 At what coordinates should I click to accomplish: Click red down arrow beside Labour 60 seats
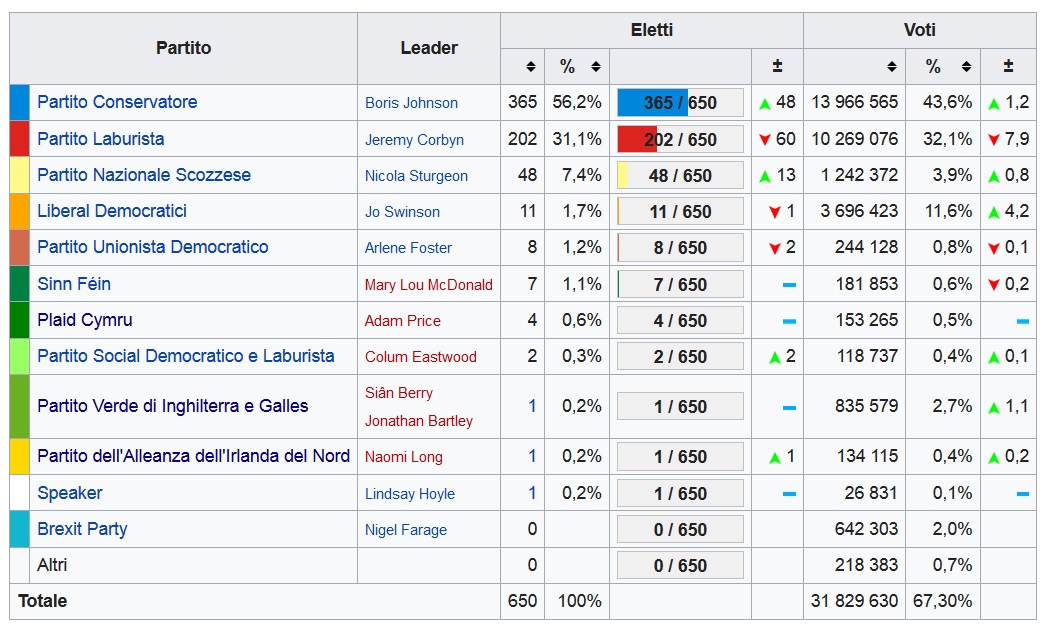coord(765,140)
